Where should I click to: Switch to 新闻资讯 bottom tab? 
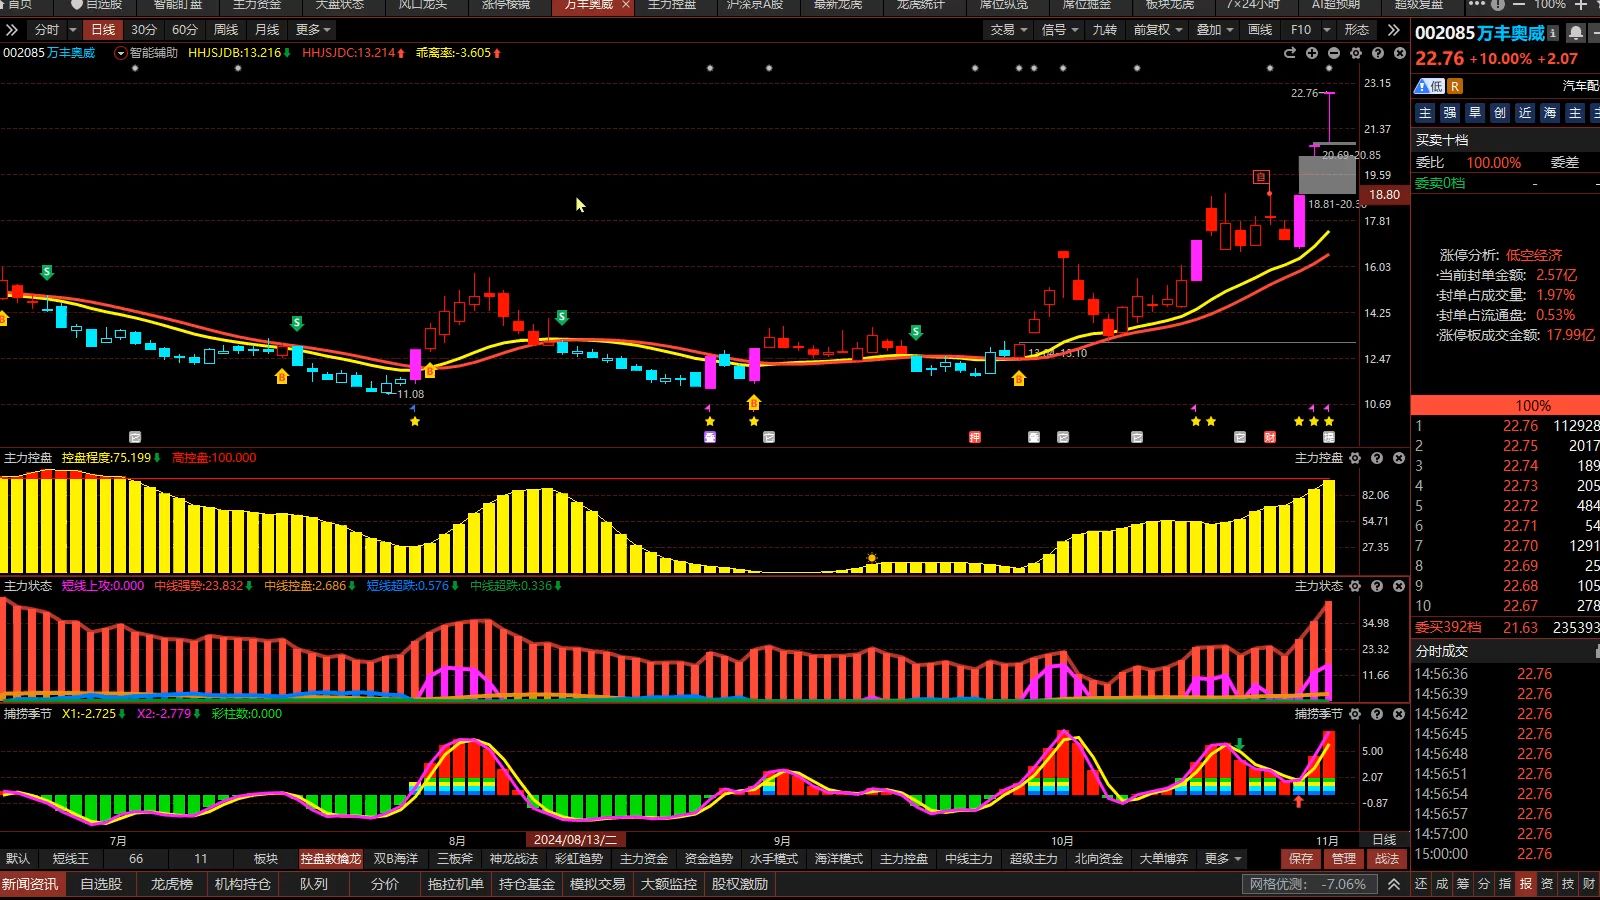30,885
